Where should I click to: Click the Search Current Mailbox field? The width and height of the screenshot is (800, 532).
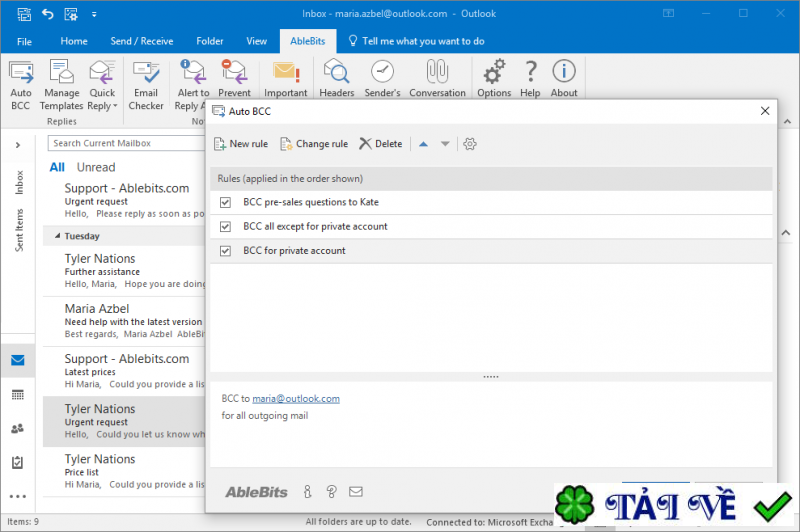(x=126, y=143)
